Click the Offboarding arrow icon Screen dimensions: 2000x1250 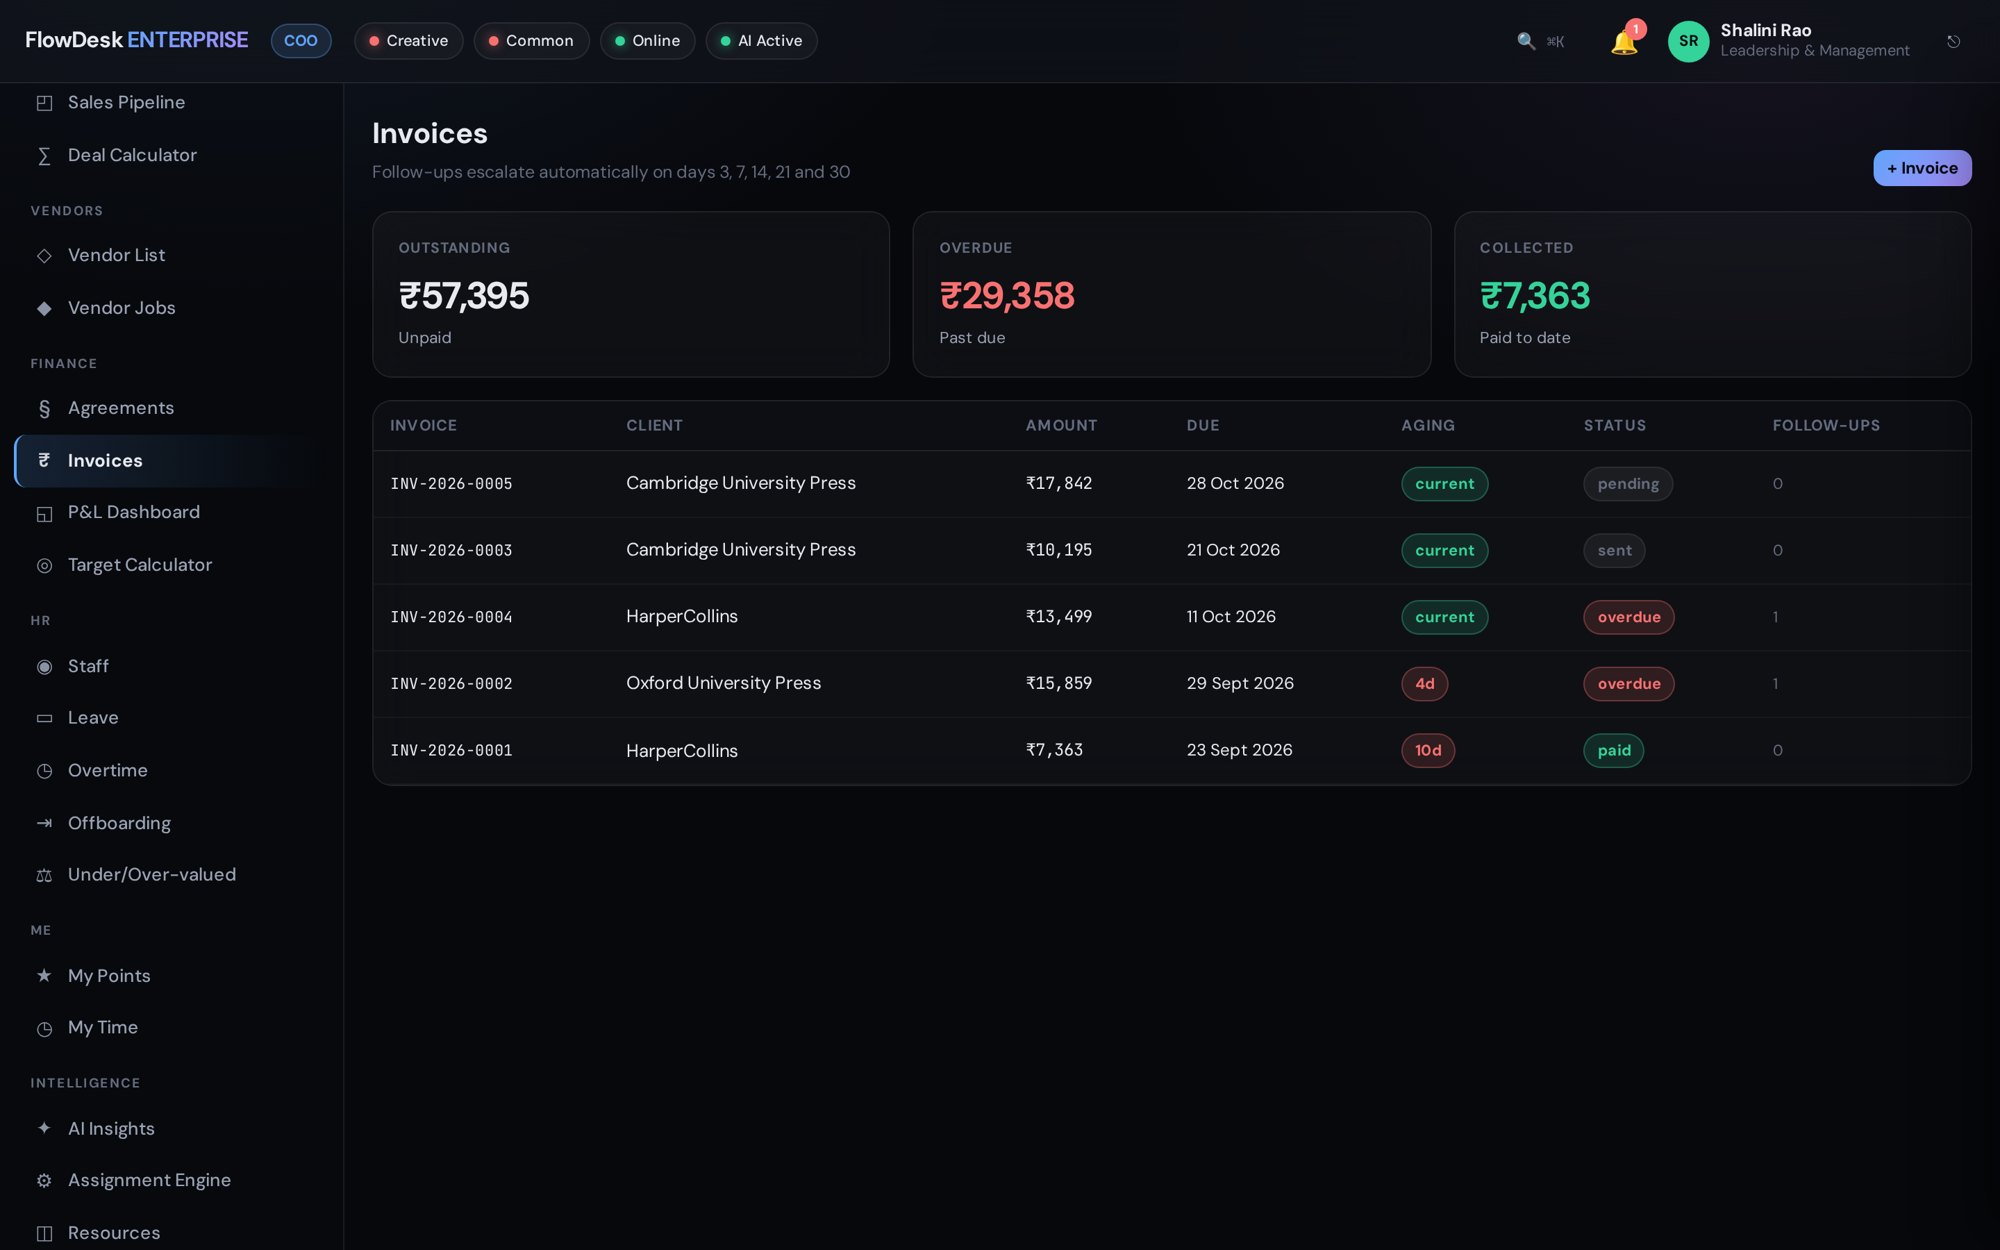(x=44, y=824)
